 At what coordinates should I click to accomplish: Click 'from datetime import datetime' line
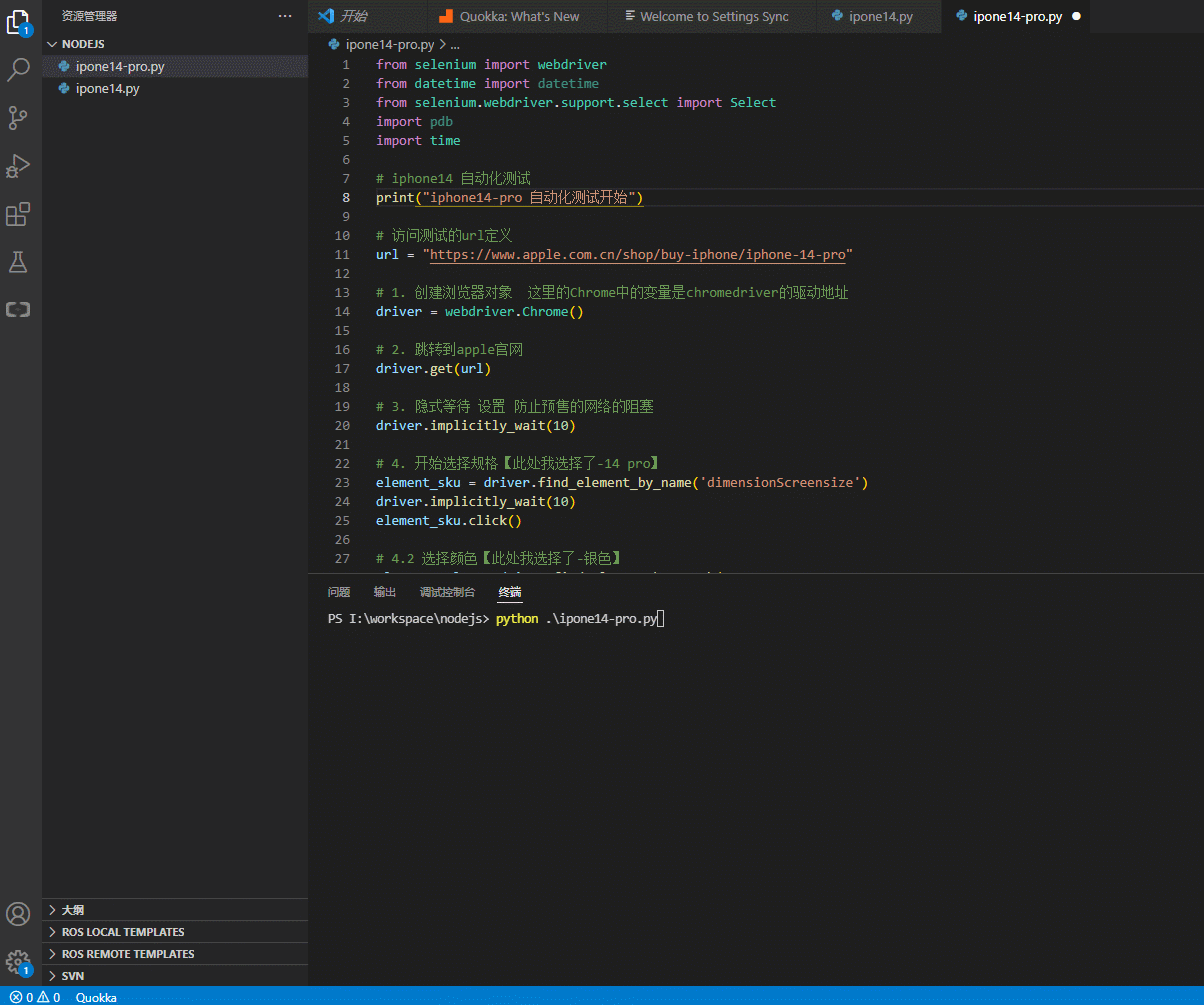pos(488,84)
